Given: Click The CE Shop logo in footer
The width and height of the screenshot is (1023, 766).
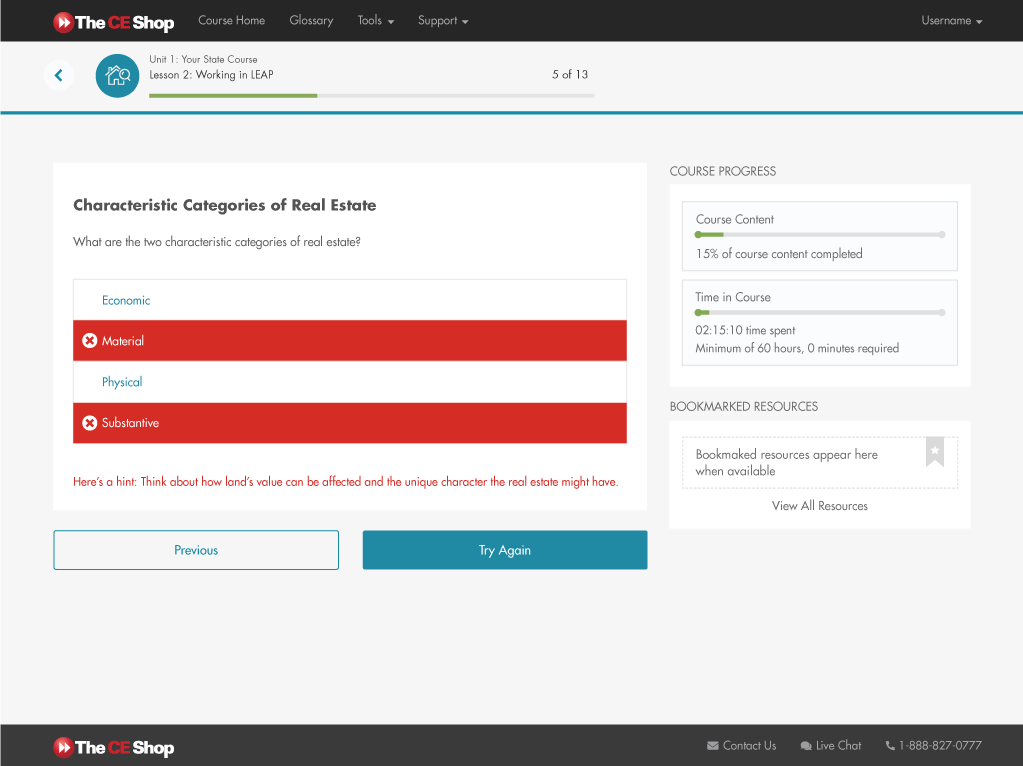Looking at the screenshot, I should (114, 747).
